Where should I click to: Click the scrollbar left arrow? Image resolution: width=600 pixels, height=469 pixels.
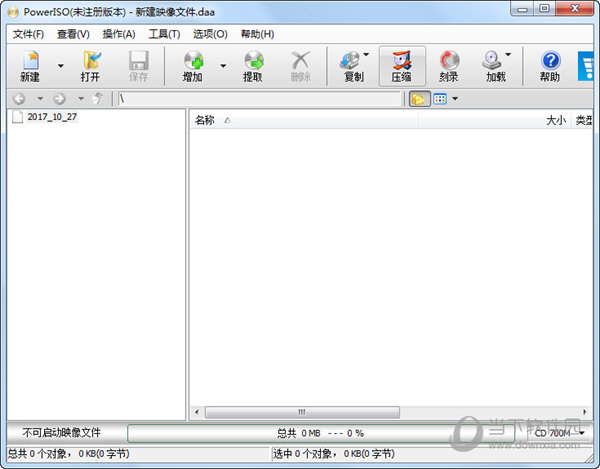(x=197, y=412)
